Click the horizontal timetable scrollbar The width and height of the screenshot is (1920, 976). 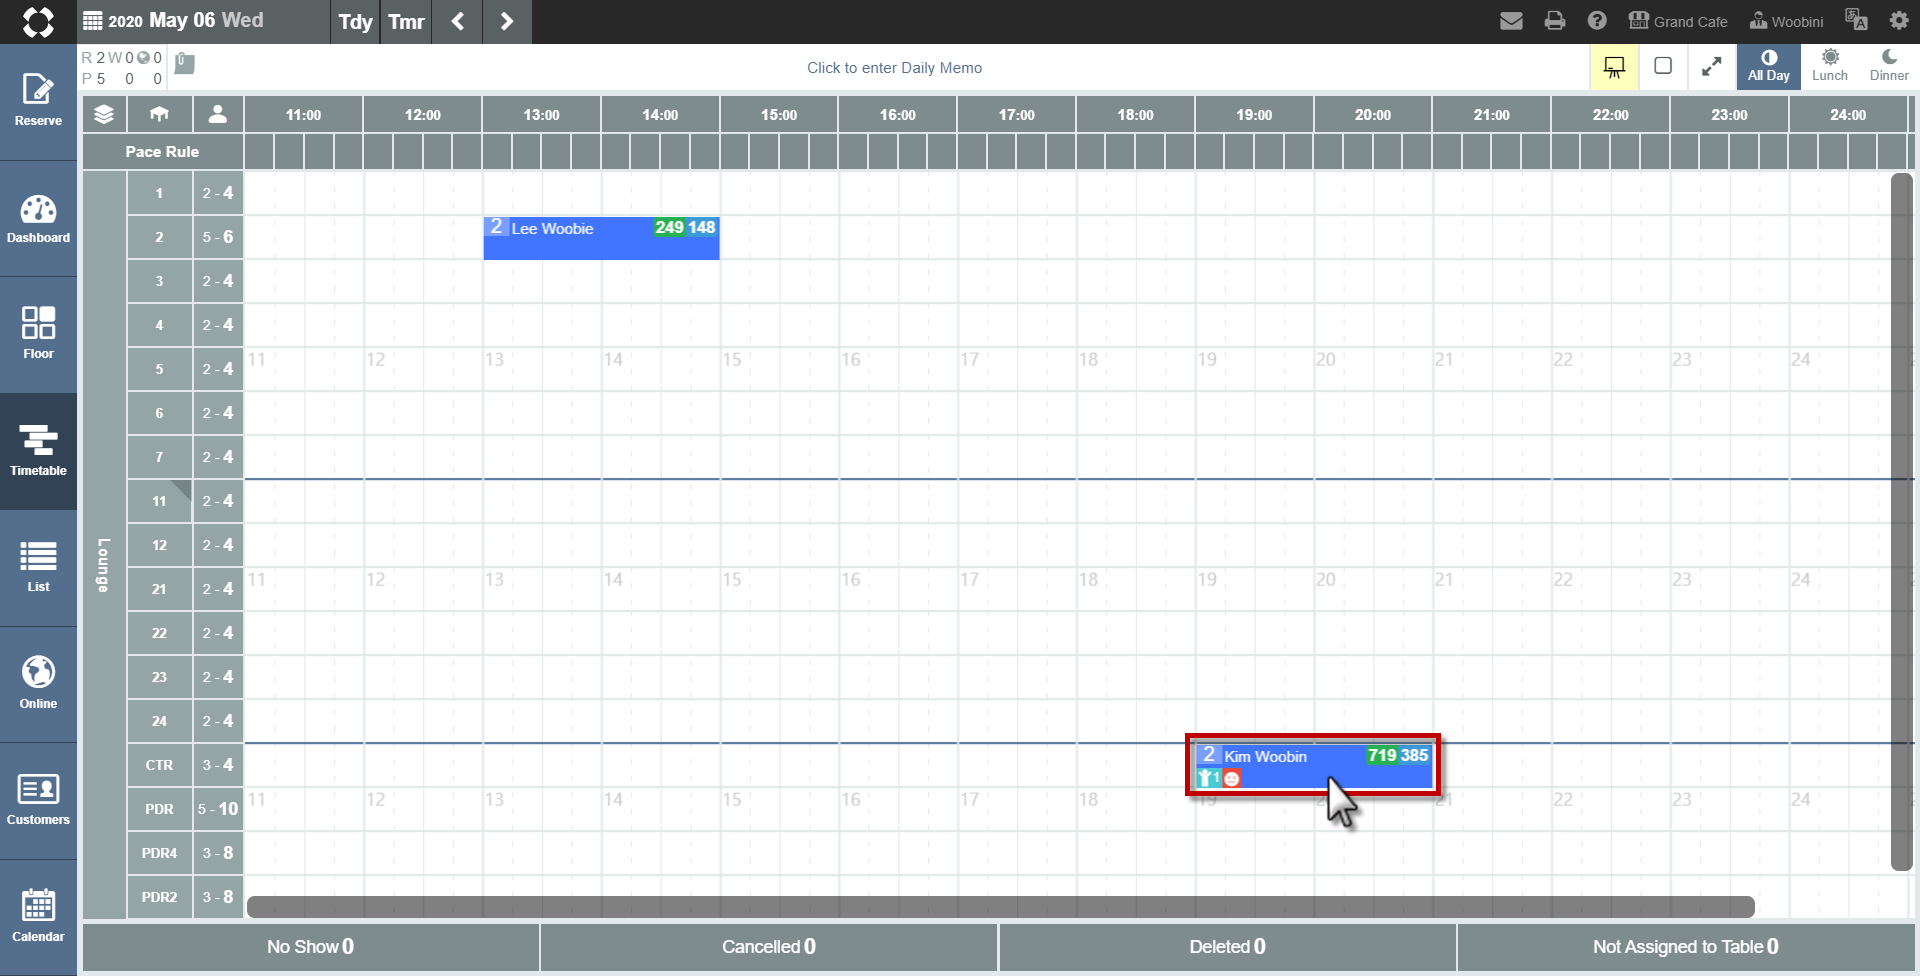[x=1000, y=907]
